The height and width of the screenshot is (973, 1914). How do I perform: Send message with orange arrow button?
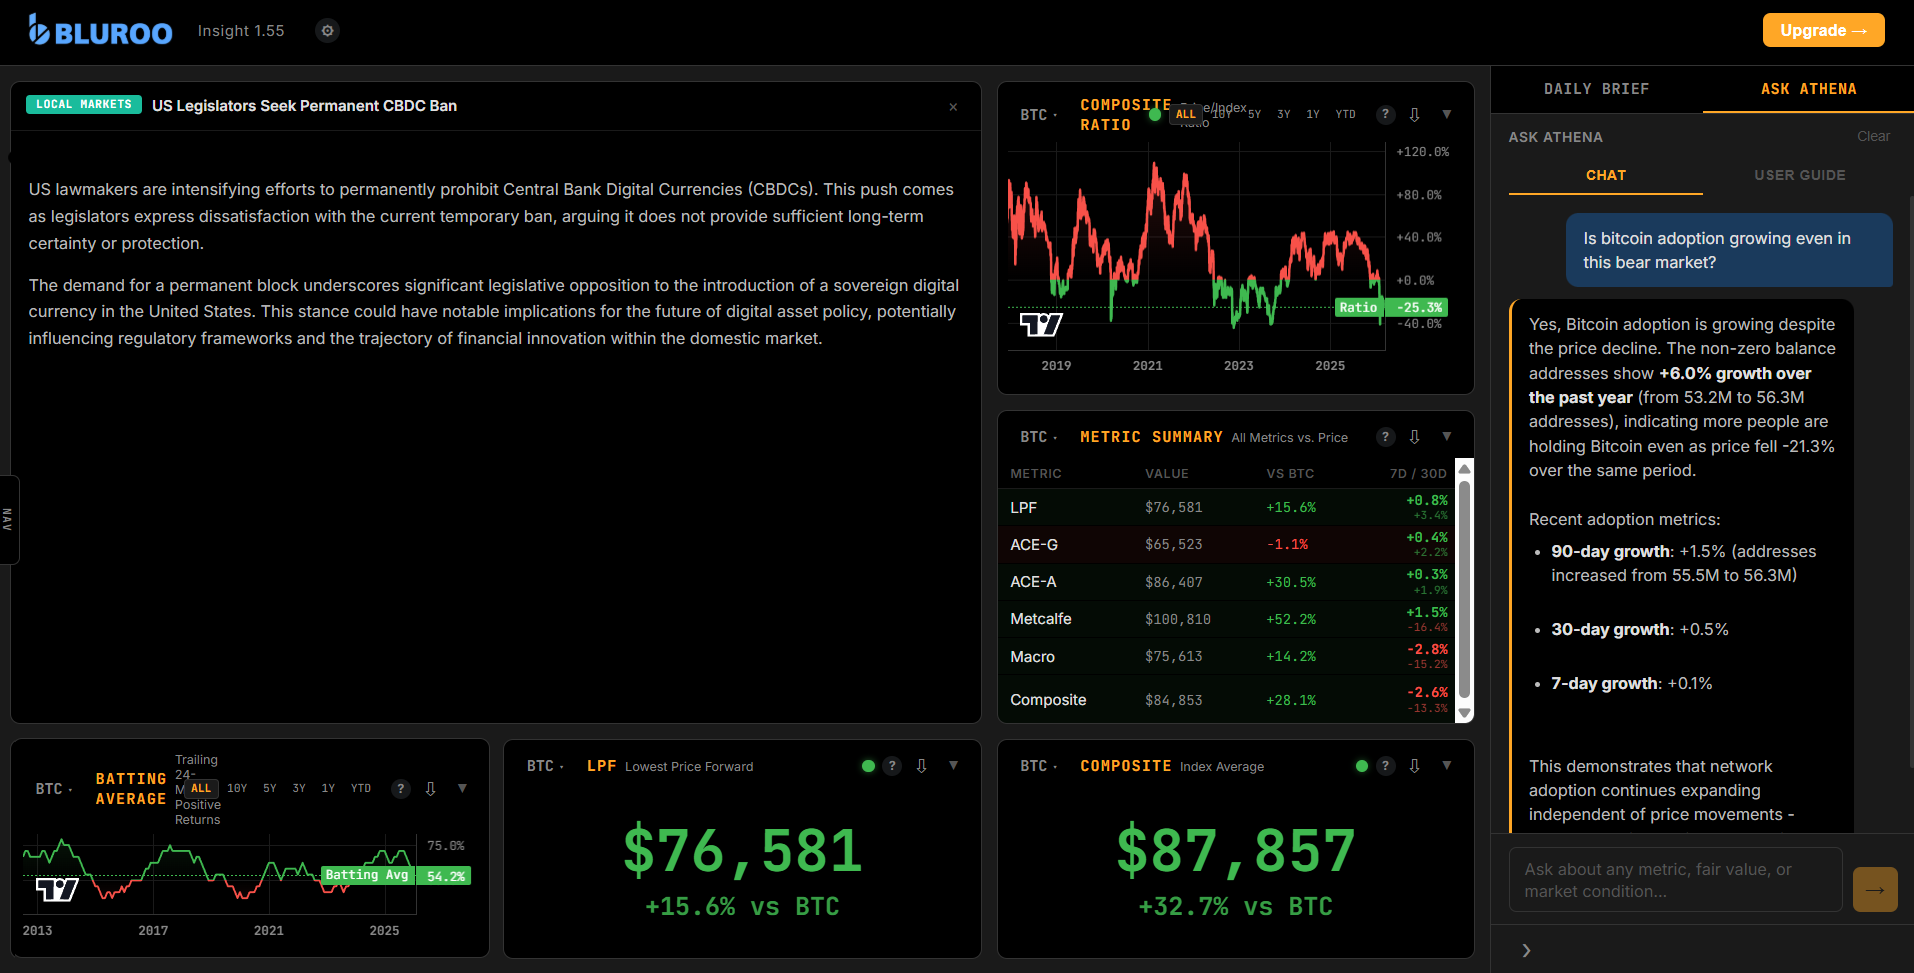click(x=1874, y=889)
